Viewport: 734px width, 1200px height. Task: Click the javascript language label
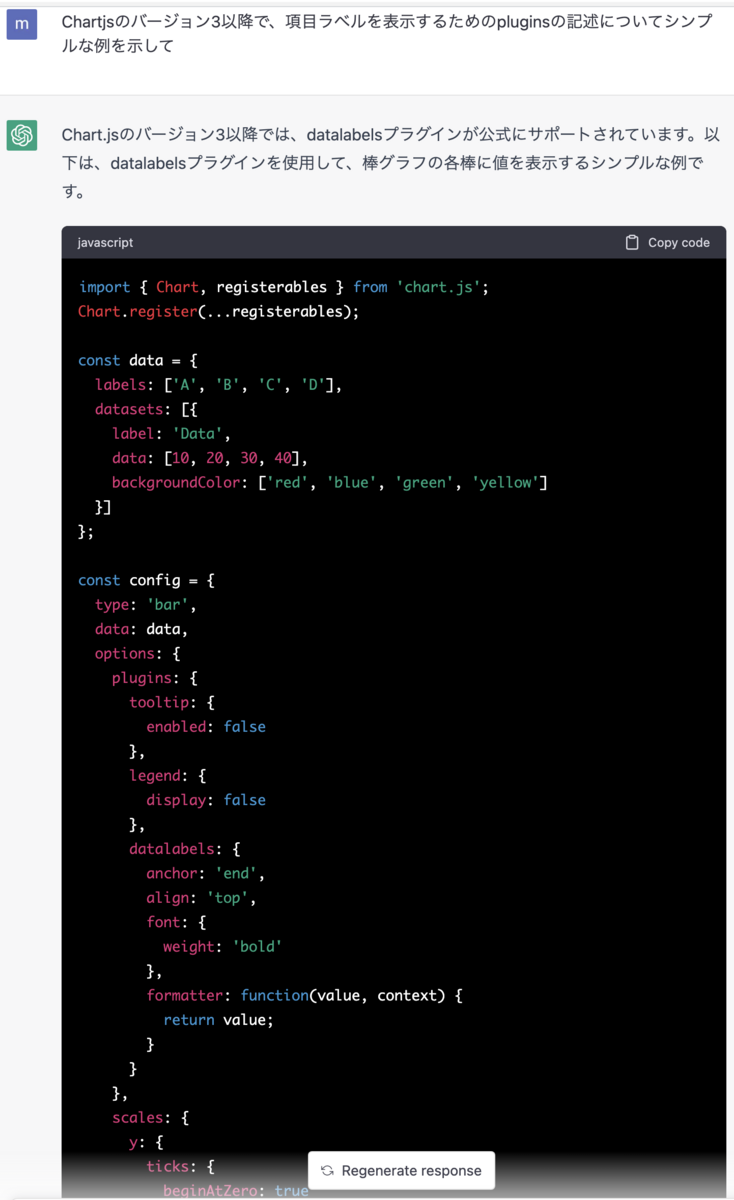[105, 242]
